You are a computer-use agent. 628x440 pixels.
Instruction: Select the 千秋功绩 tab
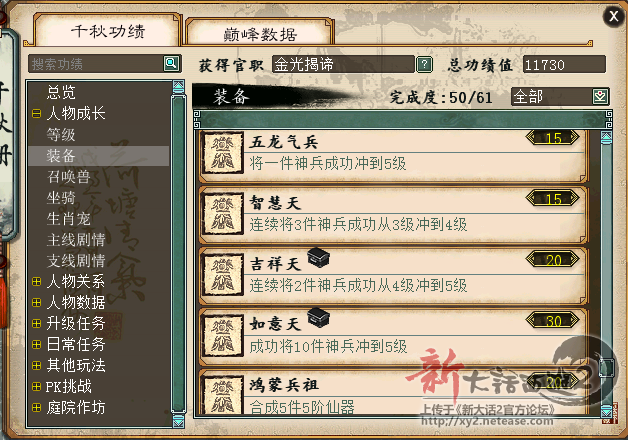pyautogui.click(x=108, y=31)
